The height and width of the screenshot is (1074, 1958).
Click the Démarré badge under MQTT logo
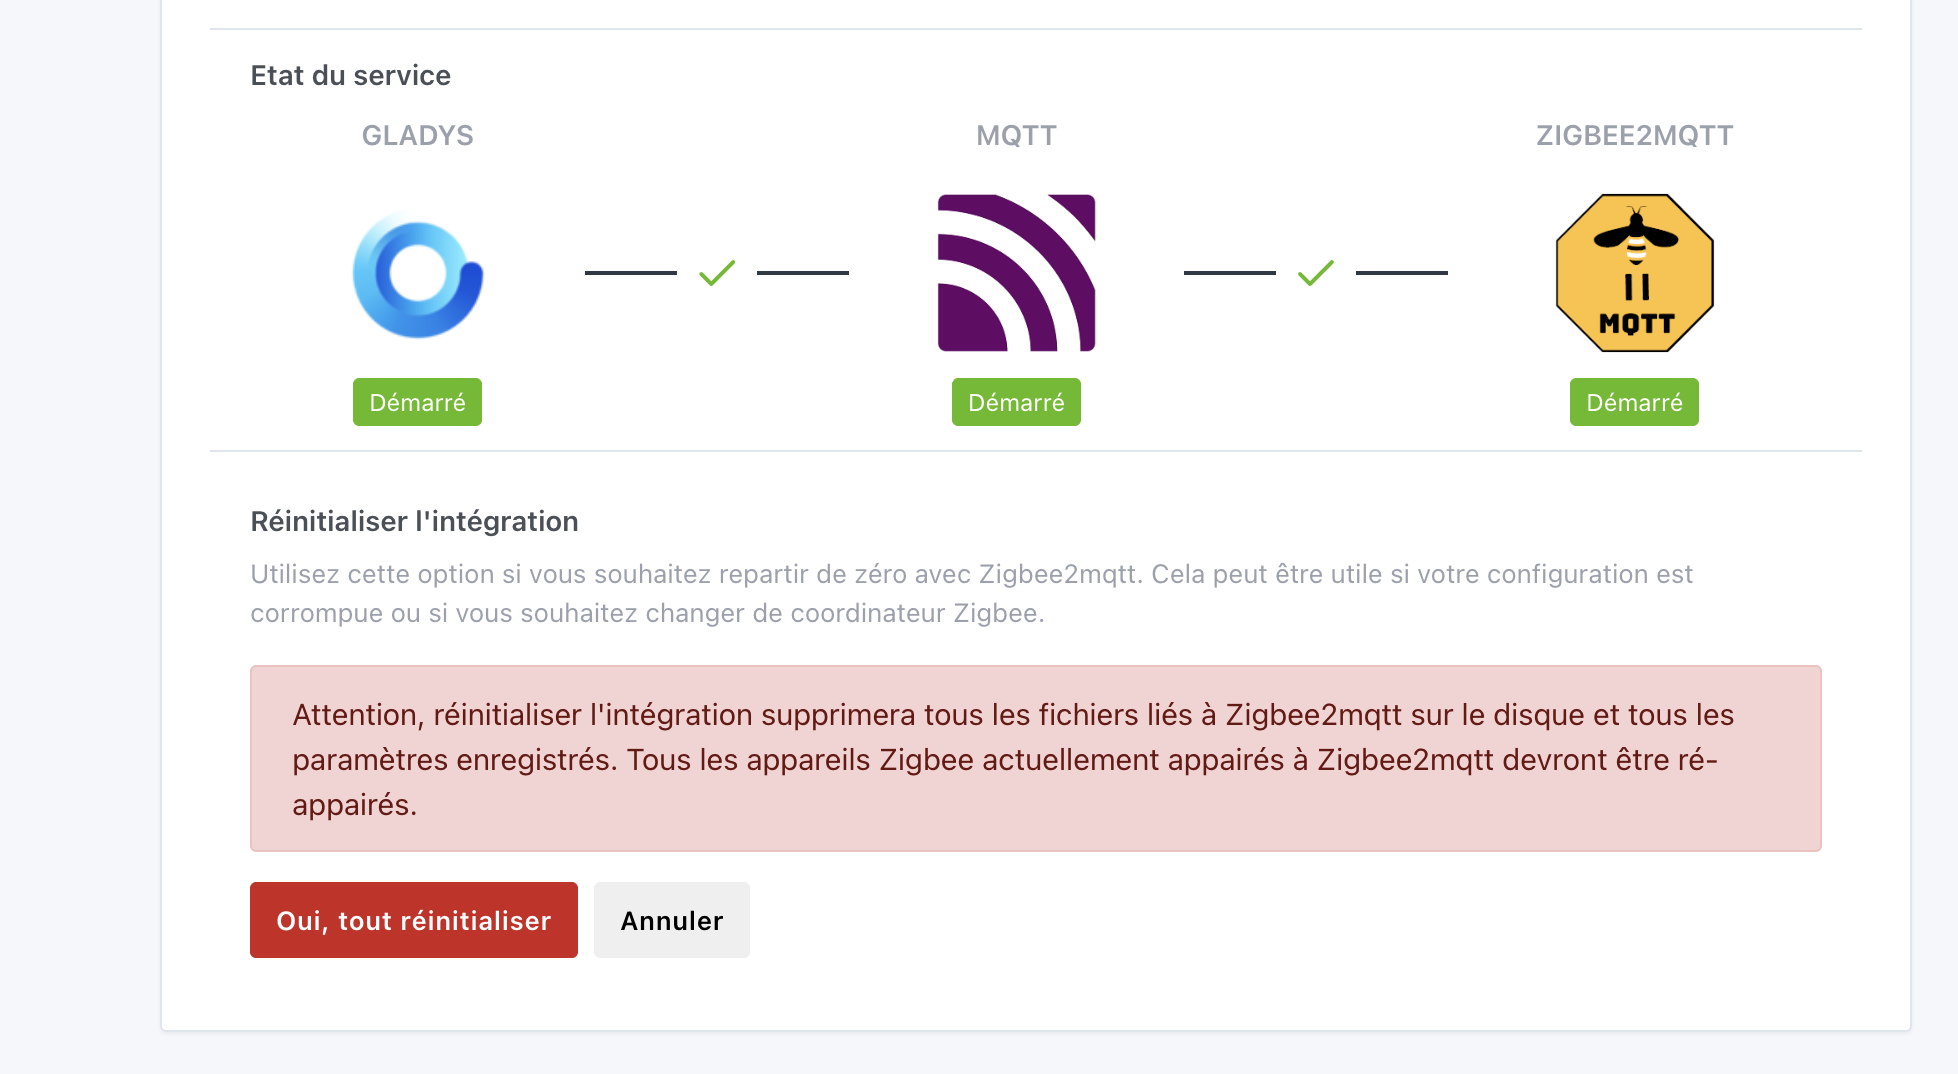[1016, 402]
